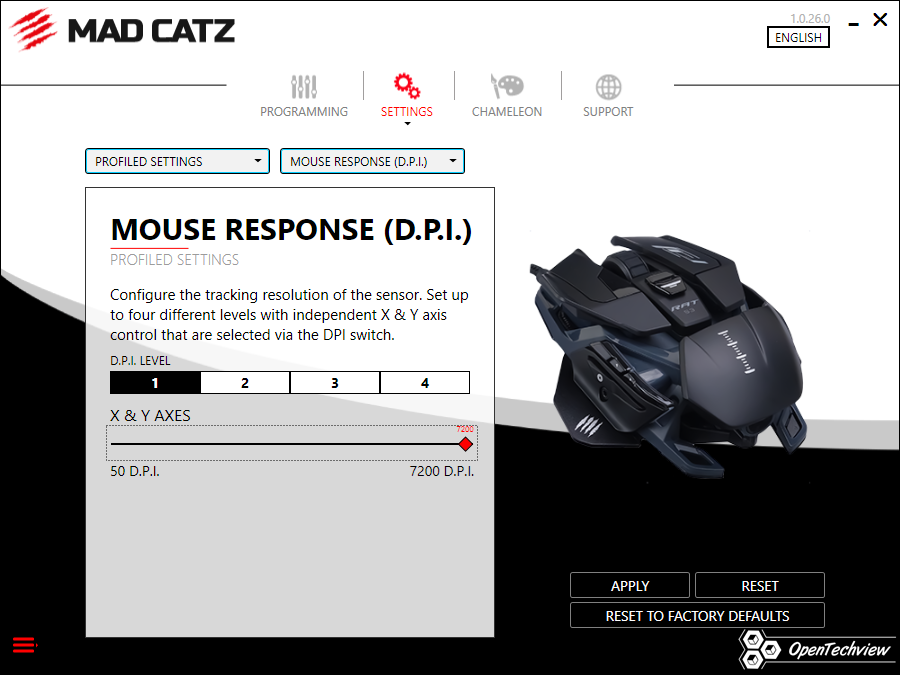Click the Mad Catz logo
Screen dimensions: 900x675
(123, 30)
